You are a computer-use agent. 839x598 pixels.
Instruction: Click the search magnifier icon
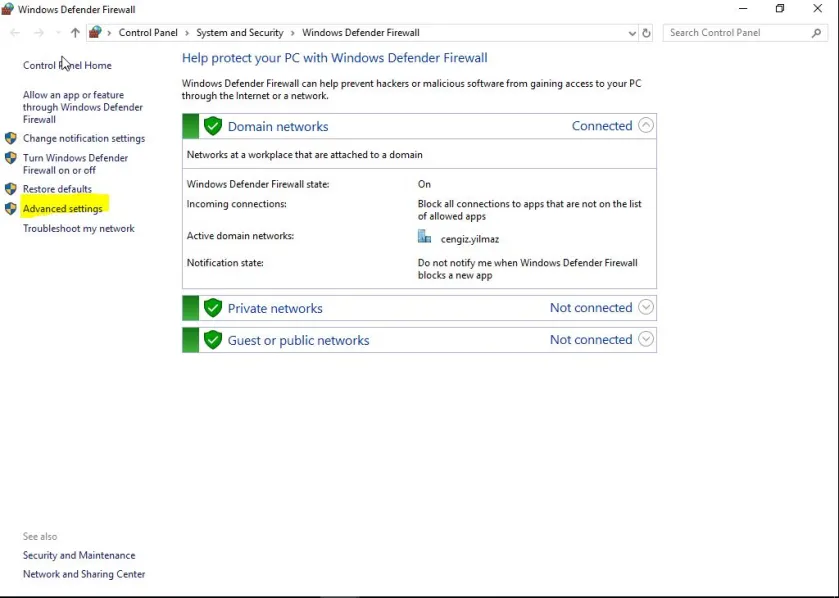817,33
